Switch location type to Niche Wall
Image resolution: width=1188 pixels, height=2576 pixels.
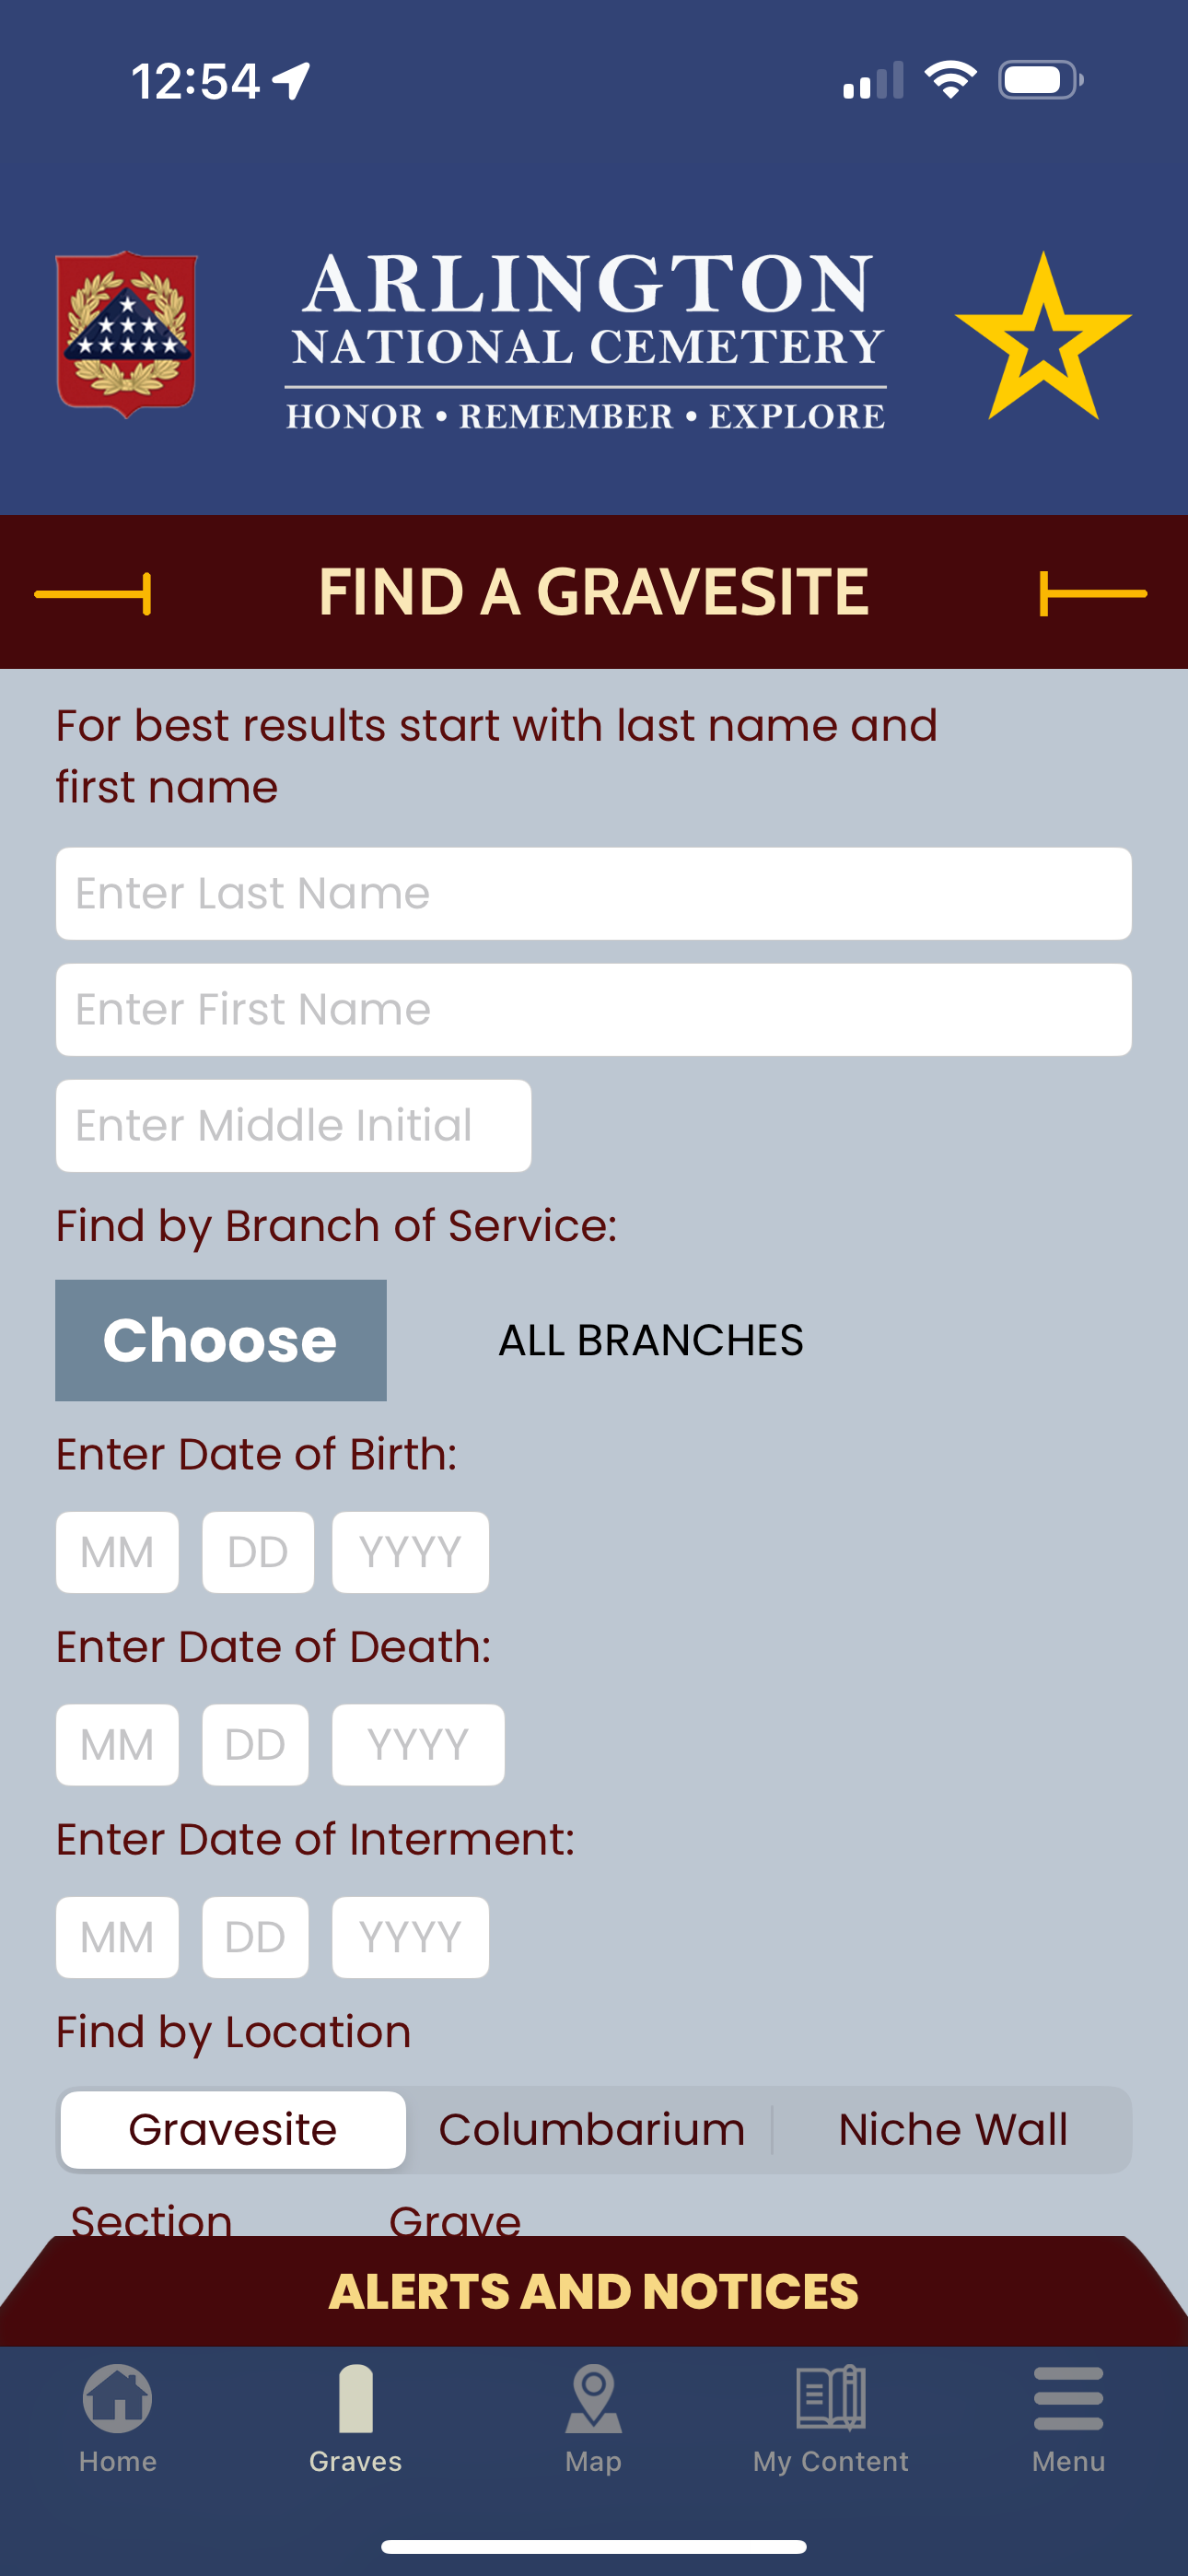952,2130
